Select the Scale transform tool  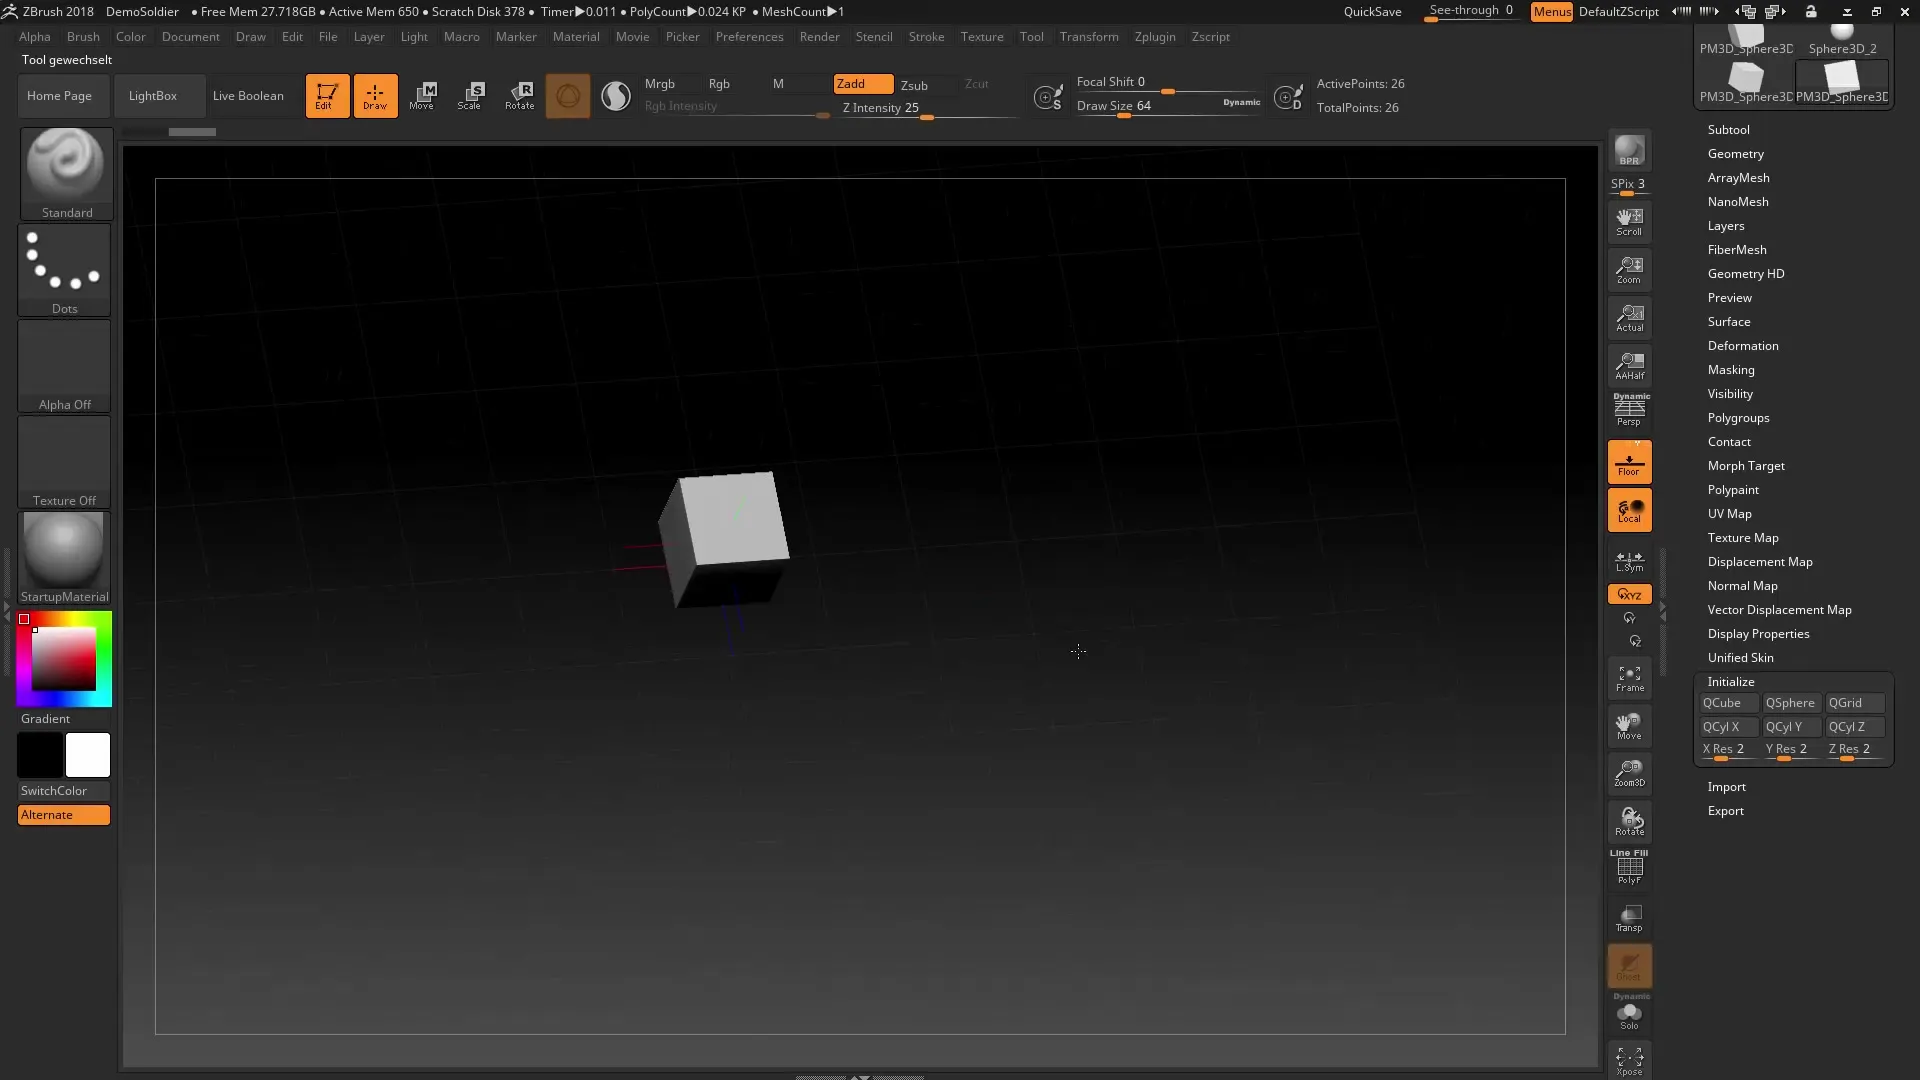pos(470,96)
